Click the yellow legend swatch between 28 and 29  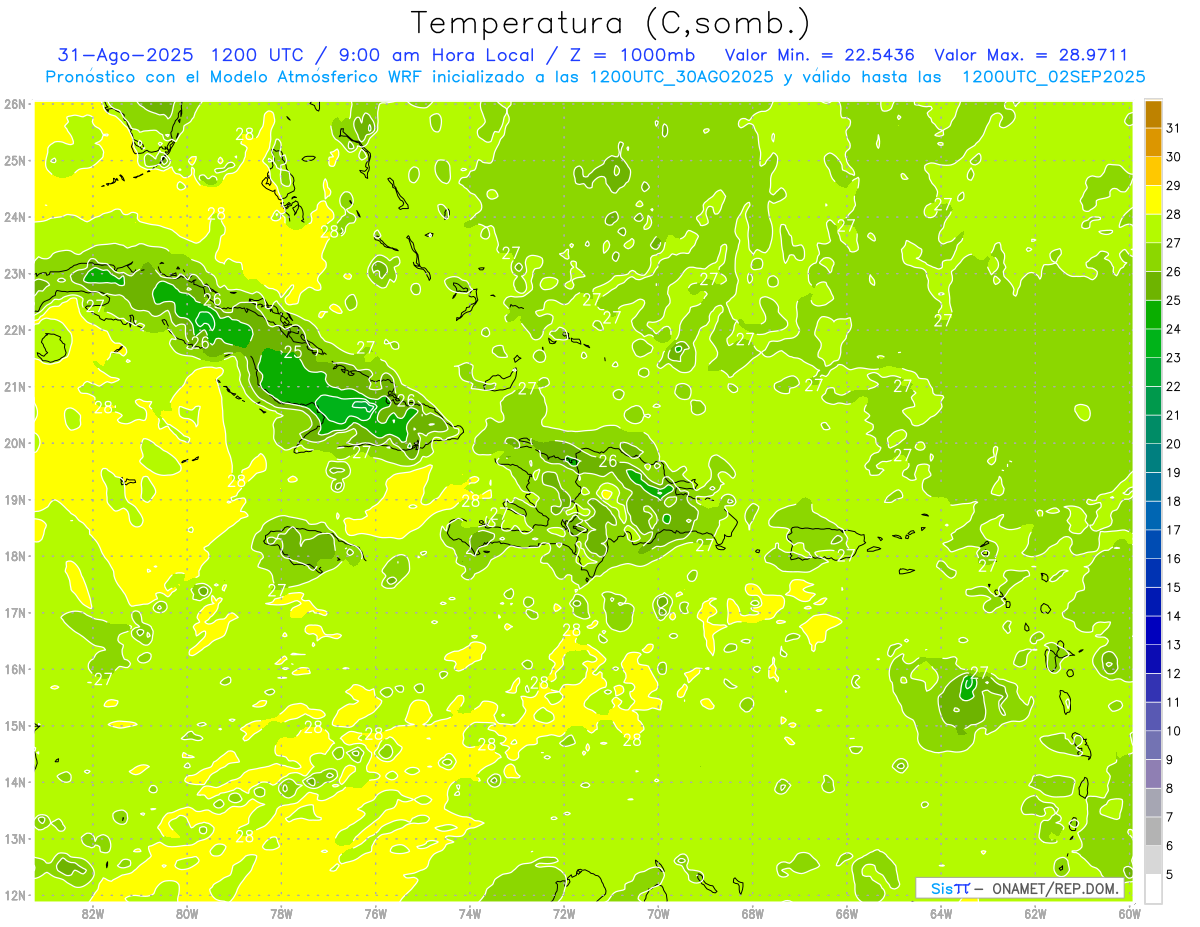1153,200
